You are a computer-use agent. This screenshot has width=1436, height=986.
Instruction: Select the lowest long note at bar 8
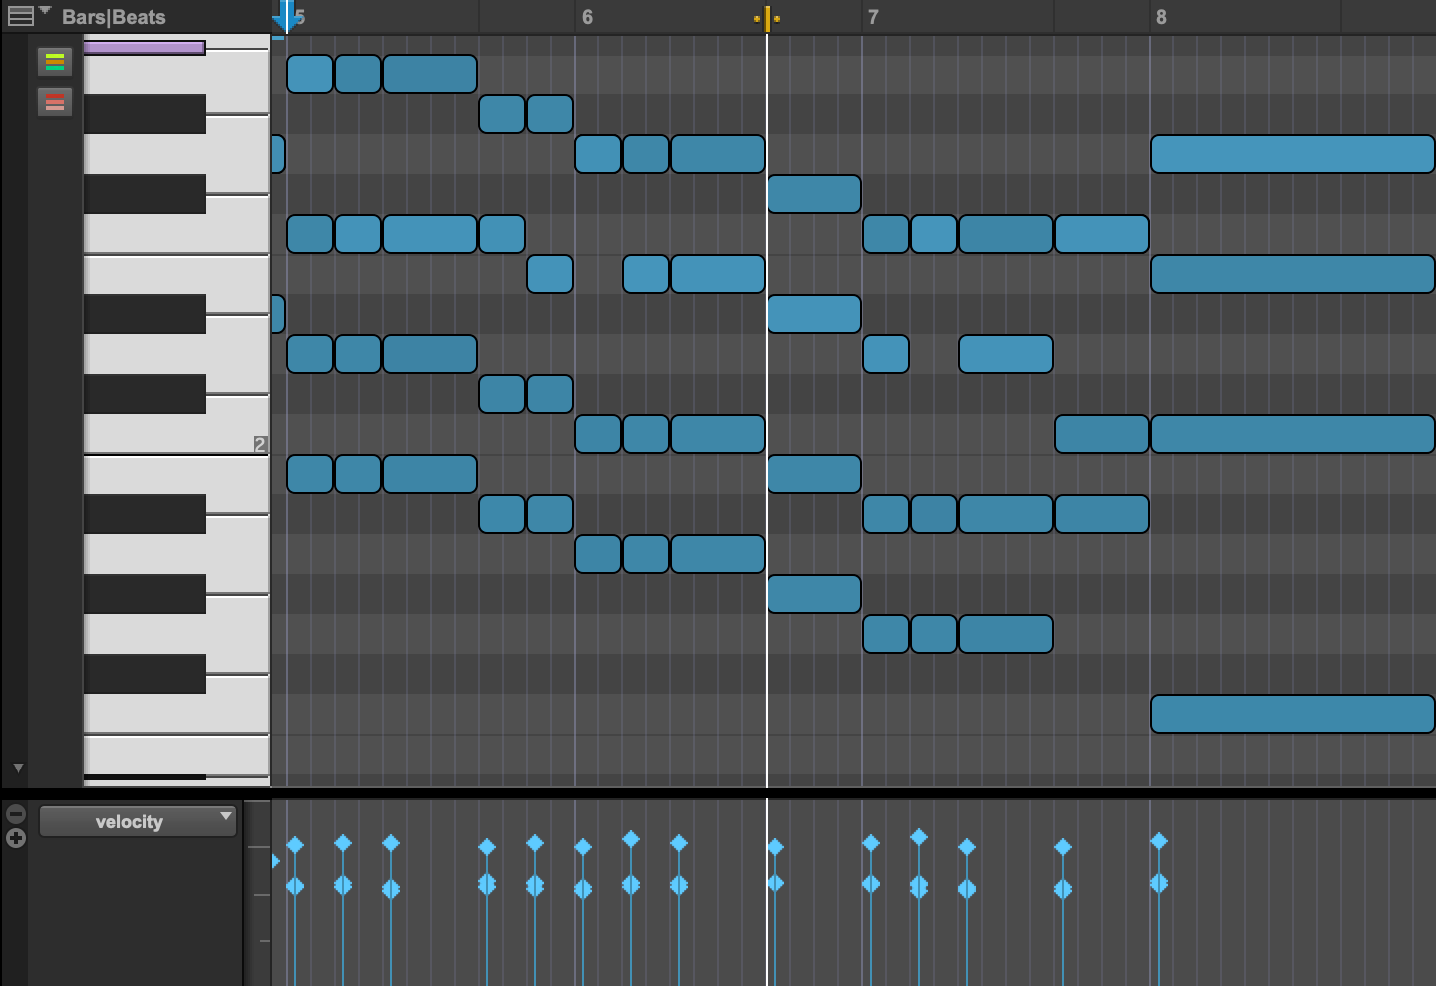click(x=1293, y=714)
